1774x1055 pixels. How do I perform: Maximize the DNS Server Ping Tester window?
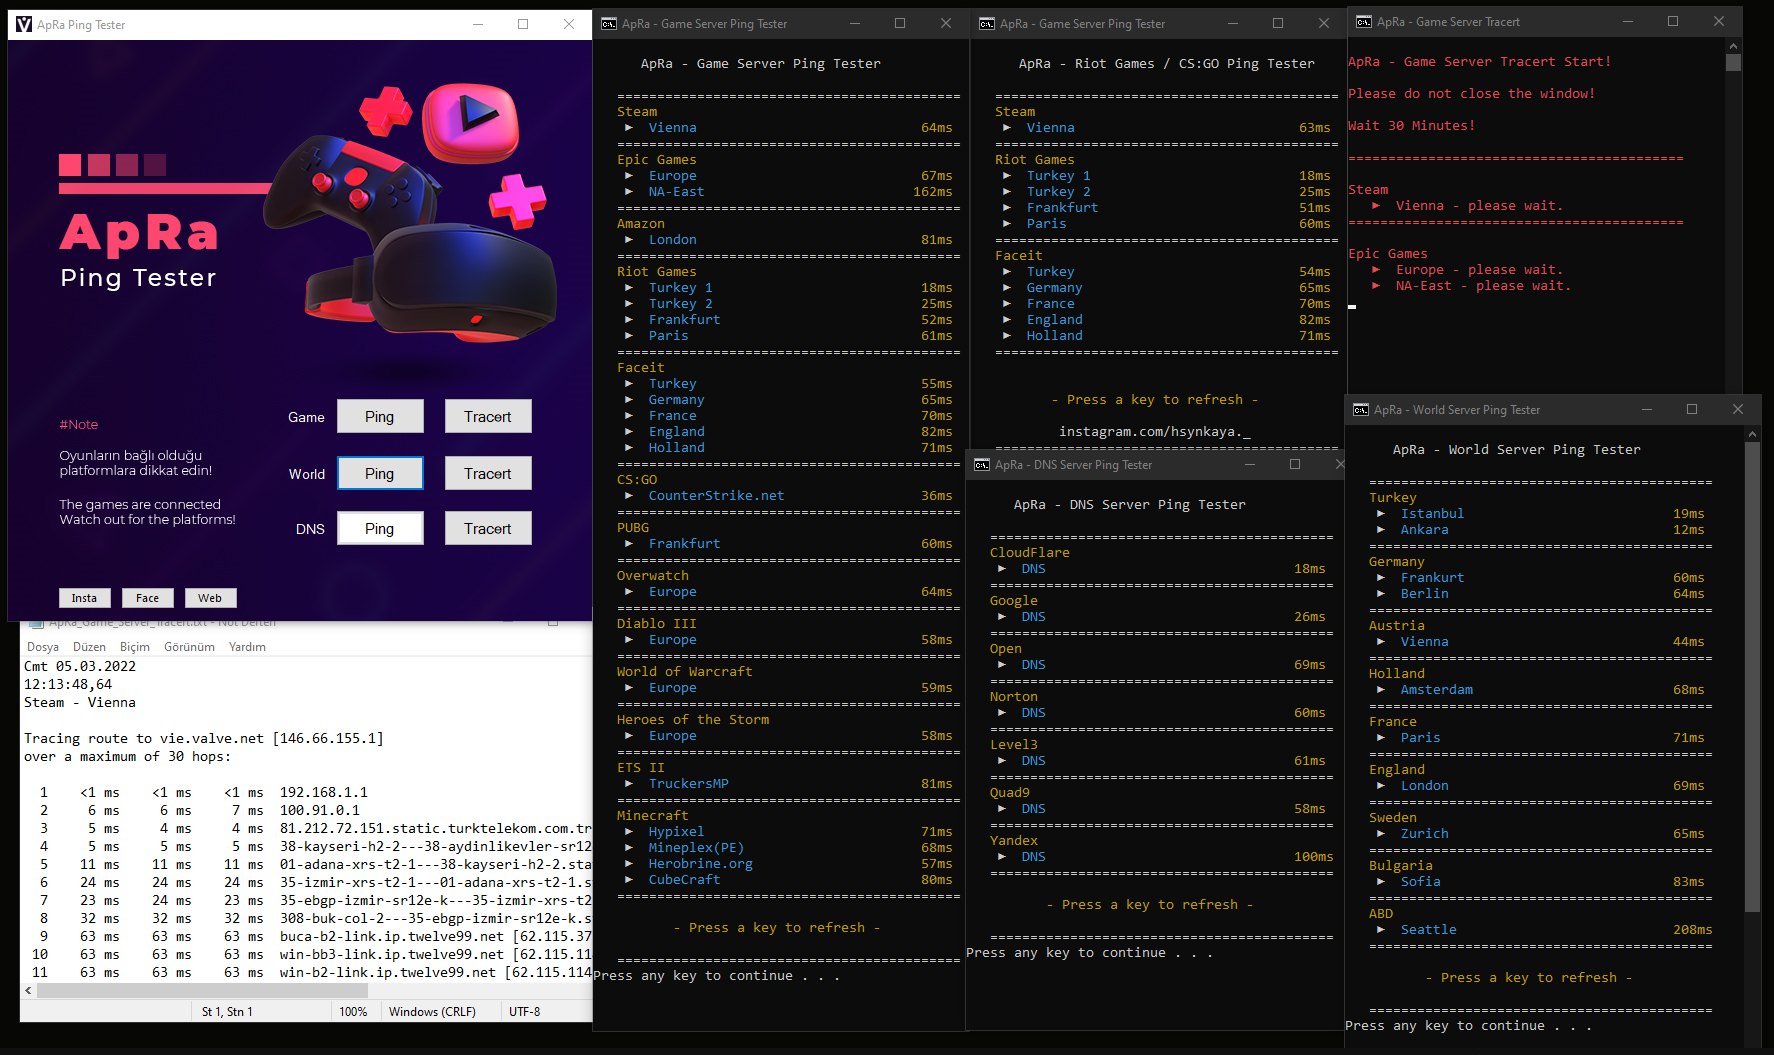point(1295,465)
